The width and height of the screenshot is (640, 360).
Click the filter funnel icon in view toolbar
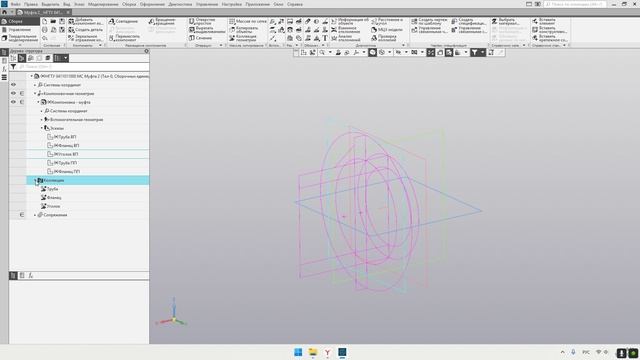point(474,52)
